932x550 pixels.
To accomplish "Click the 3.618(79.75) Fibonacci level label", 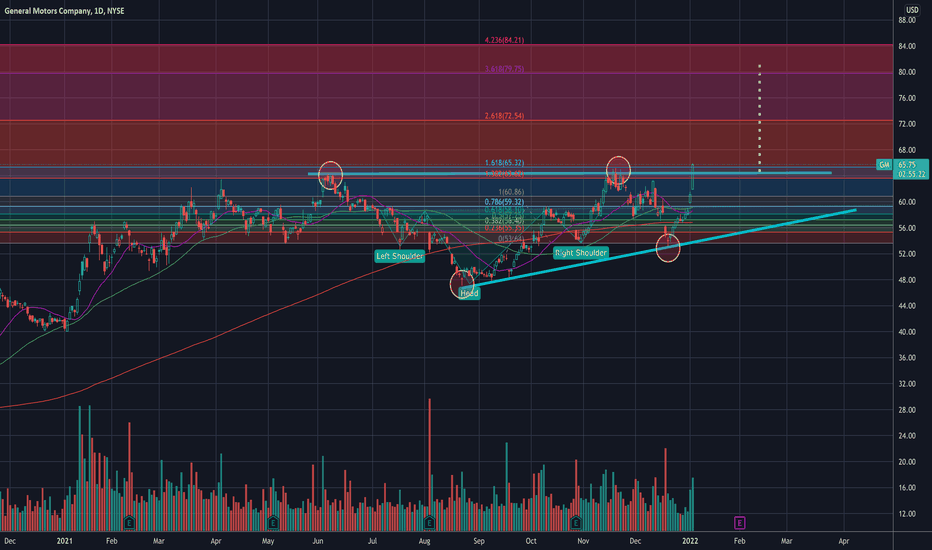I will pos(504,69).
